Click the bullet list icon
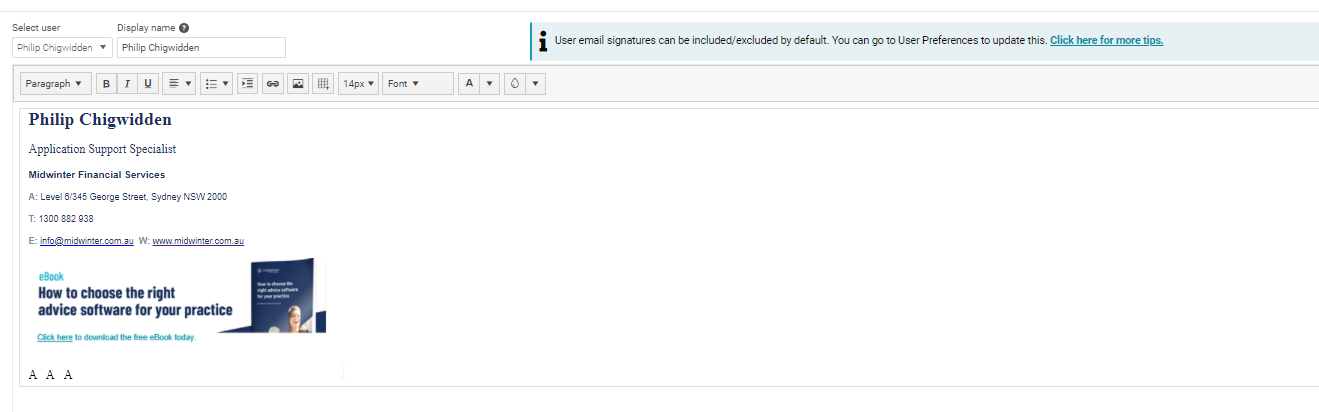This screenshot has height=412, width=1319. (211, 84)
